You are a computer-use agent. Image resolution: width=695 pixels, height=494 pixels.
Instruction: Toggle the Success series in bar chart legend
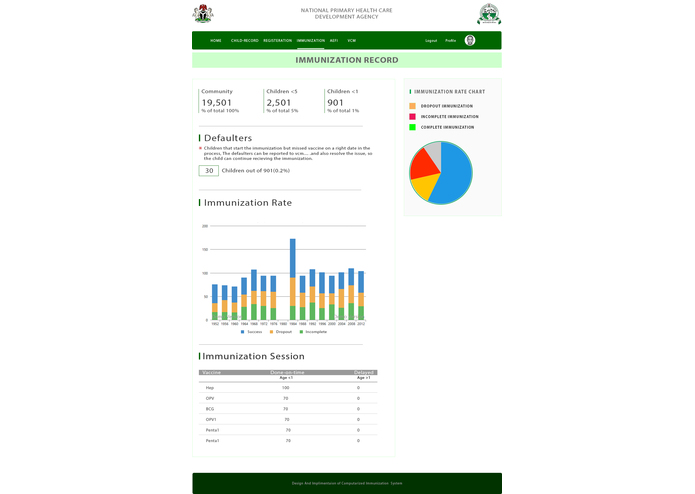(252, 332)
